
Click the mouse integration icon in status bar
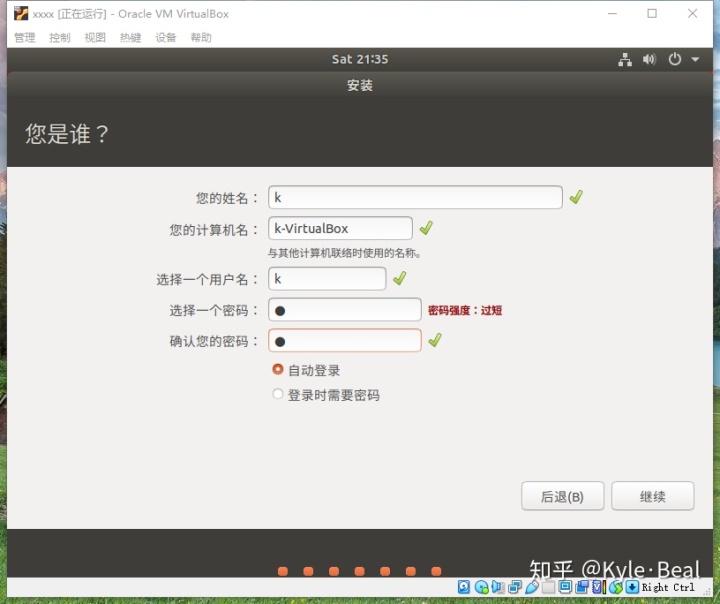pyautogui.click(x=617, y=587)
